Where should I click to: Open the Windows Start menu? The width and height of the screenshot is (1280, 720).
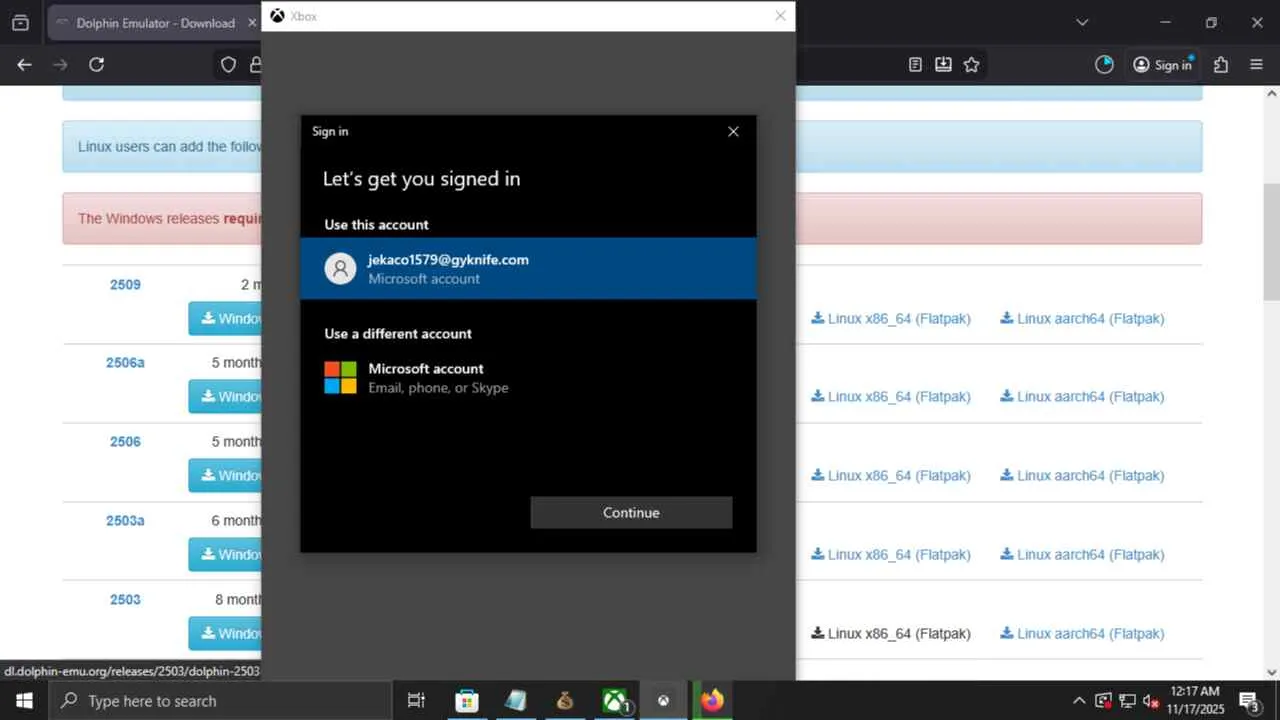24,700
